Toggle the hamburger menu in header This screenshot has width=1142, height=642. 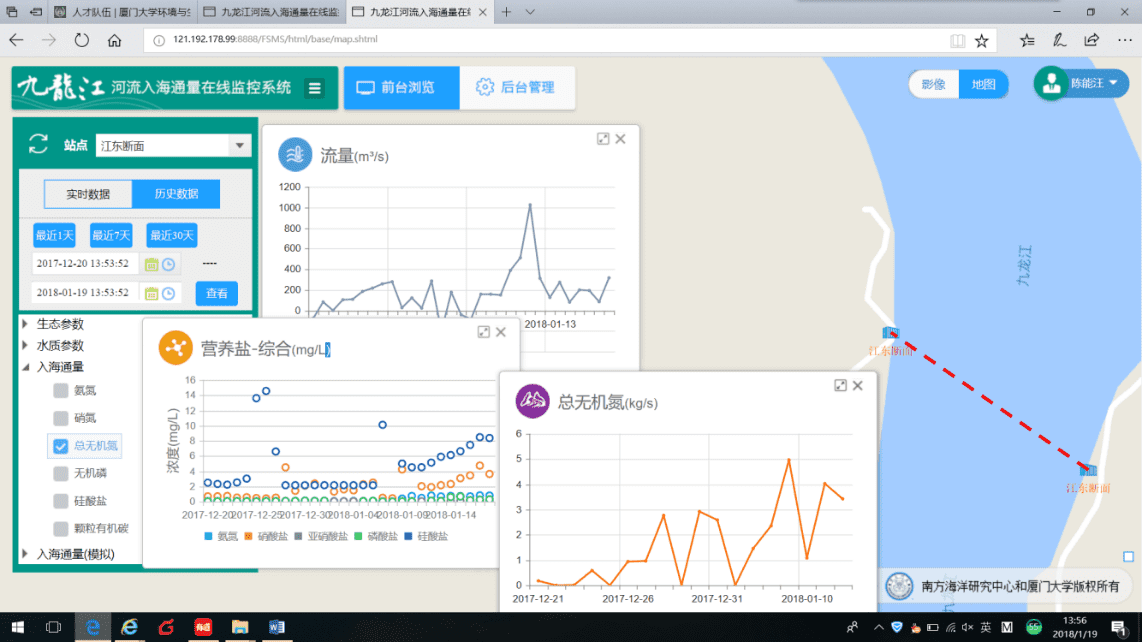pyautogui.click(x=315, y=88)
